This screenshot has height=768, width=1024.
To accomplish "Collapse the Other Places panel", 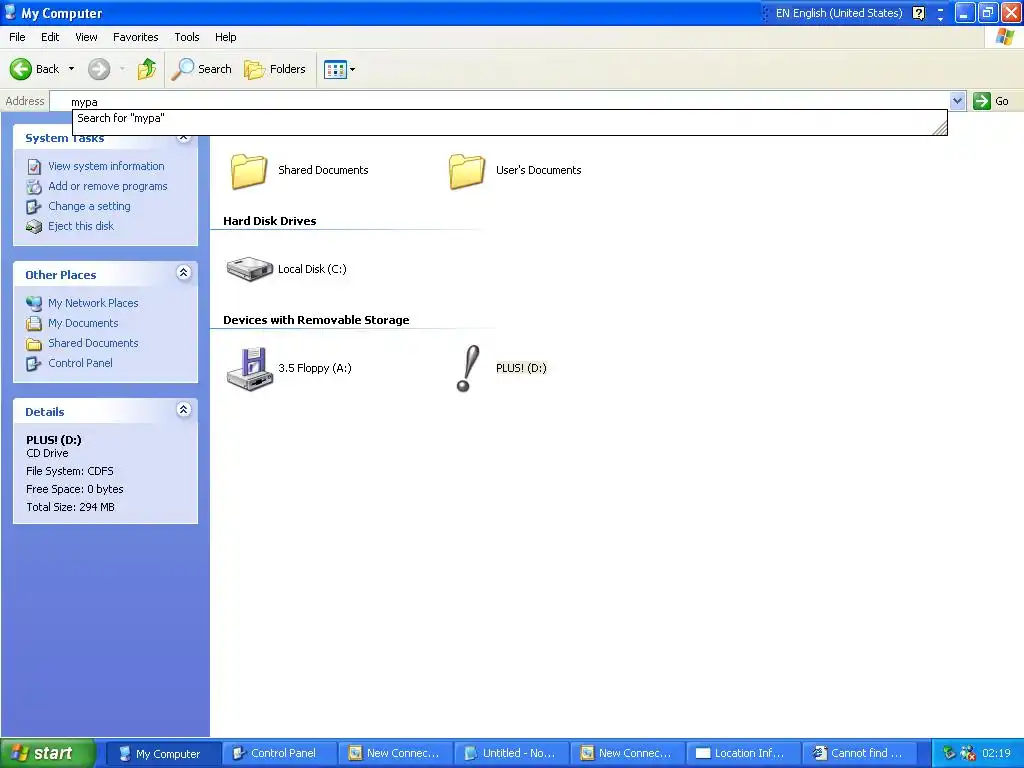I will click(184, 273).
